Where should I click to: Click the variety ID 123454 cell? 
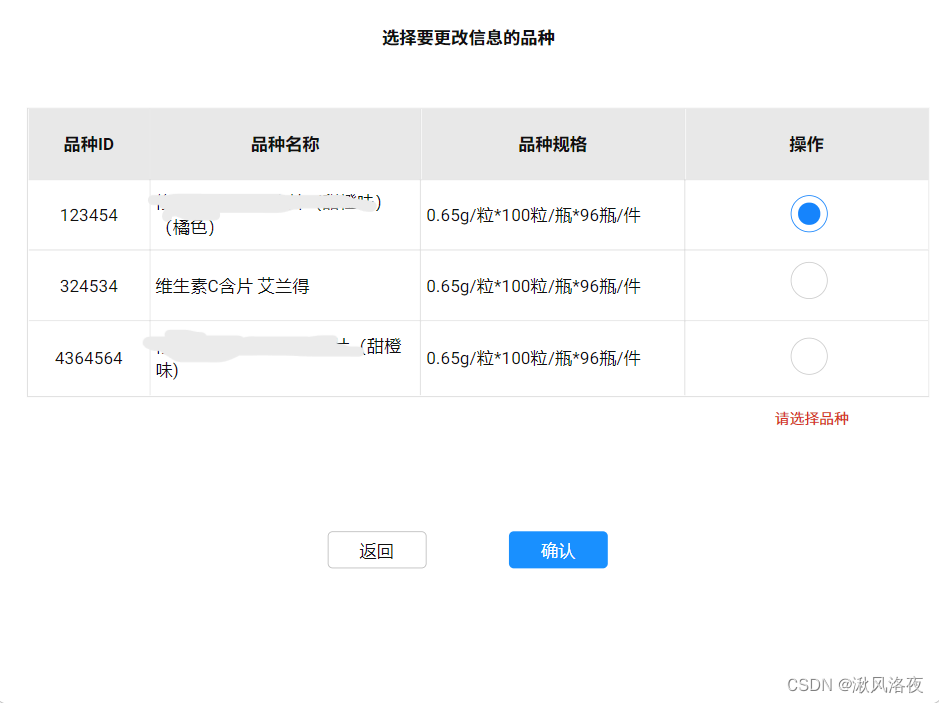87,214
